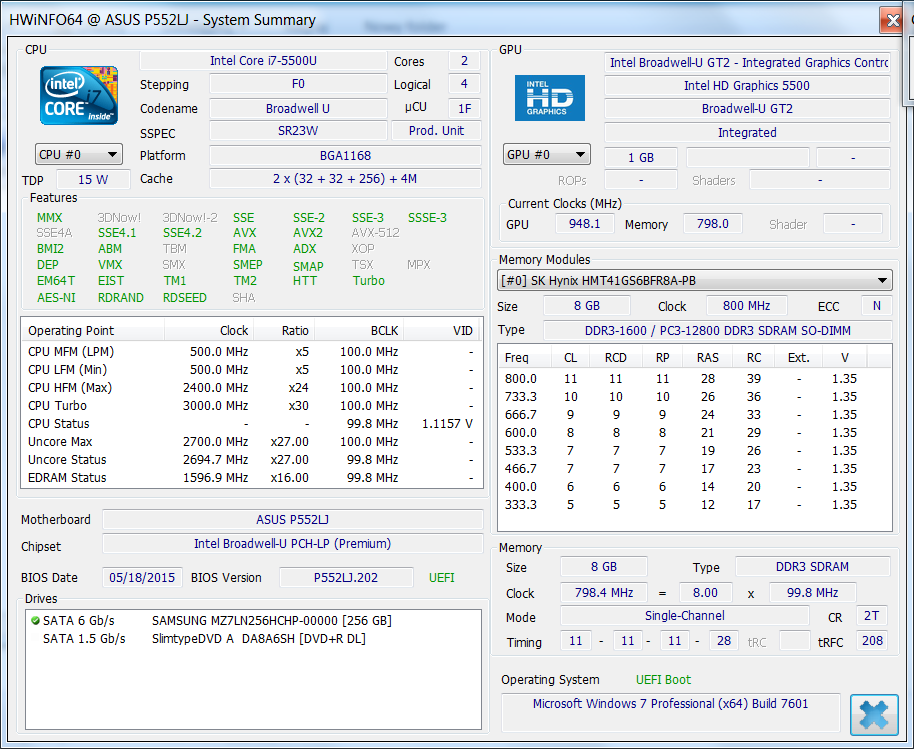This screenshot has height=749, width=914.
Task: Click the 666.7 frequency timing row
Action: (694, 415)
